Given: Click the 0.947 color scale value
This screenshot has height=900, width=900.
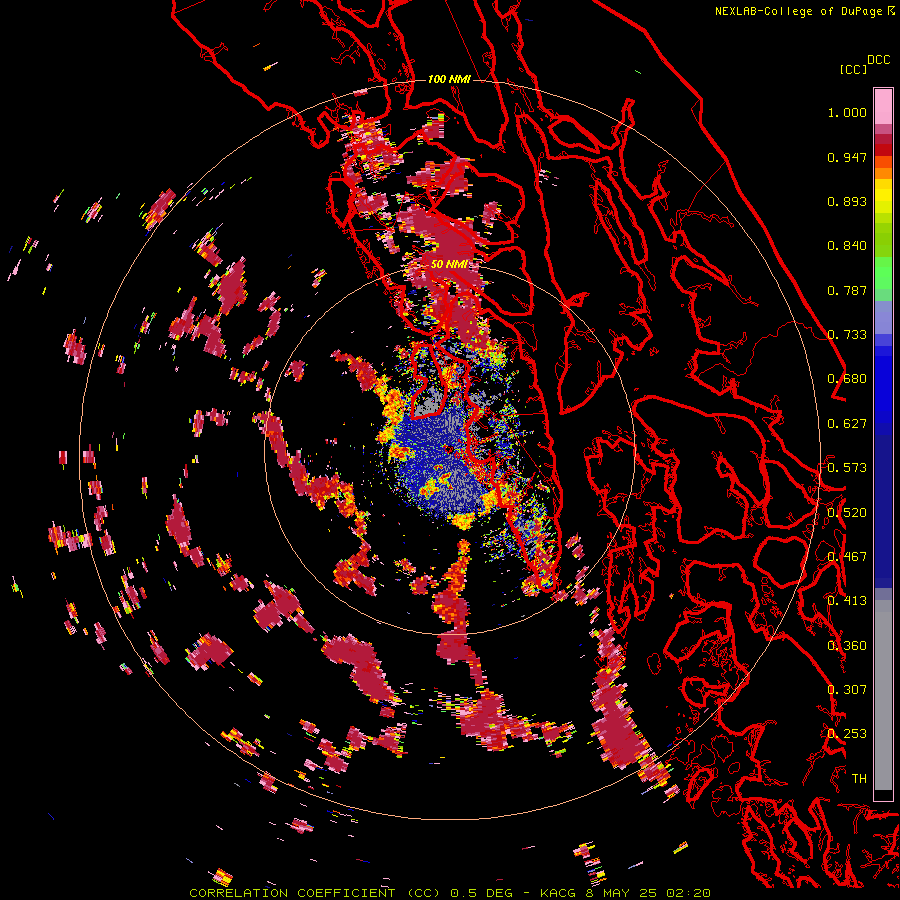Looking at the screenshot, I should pos(847,157).
